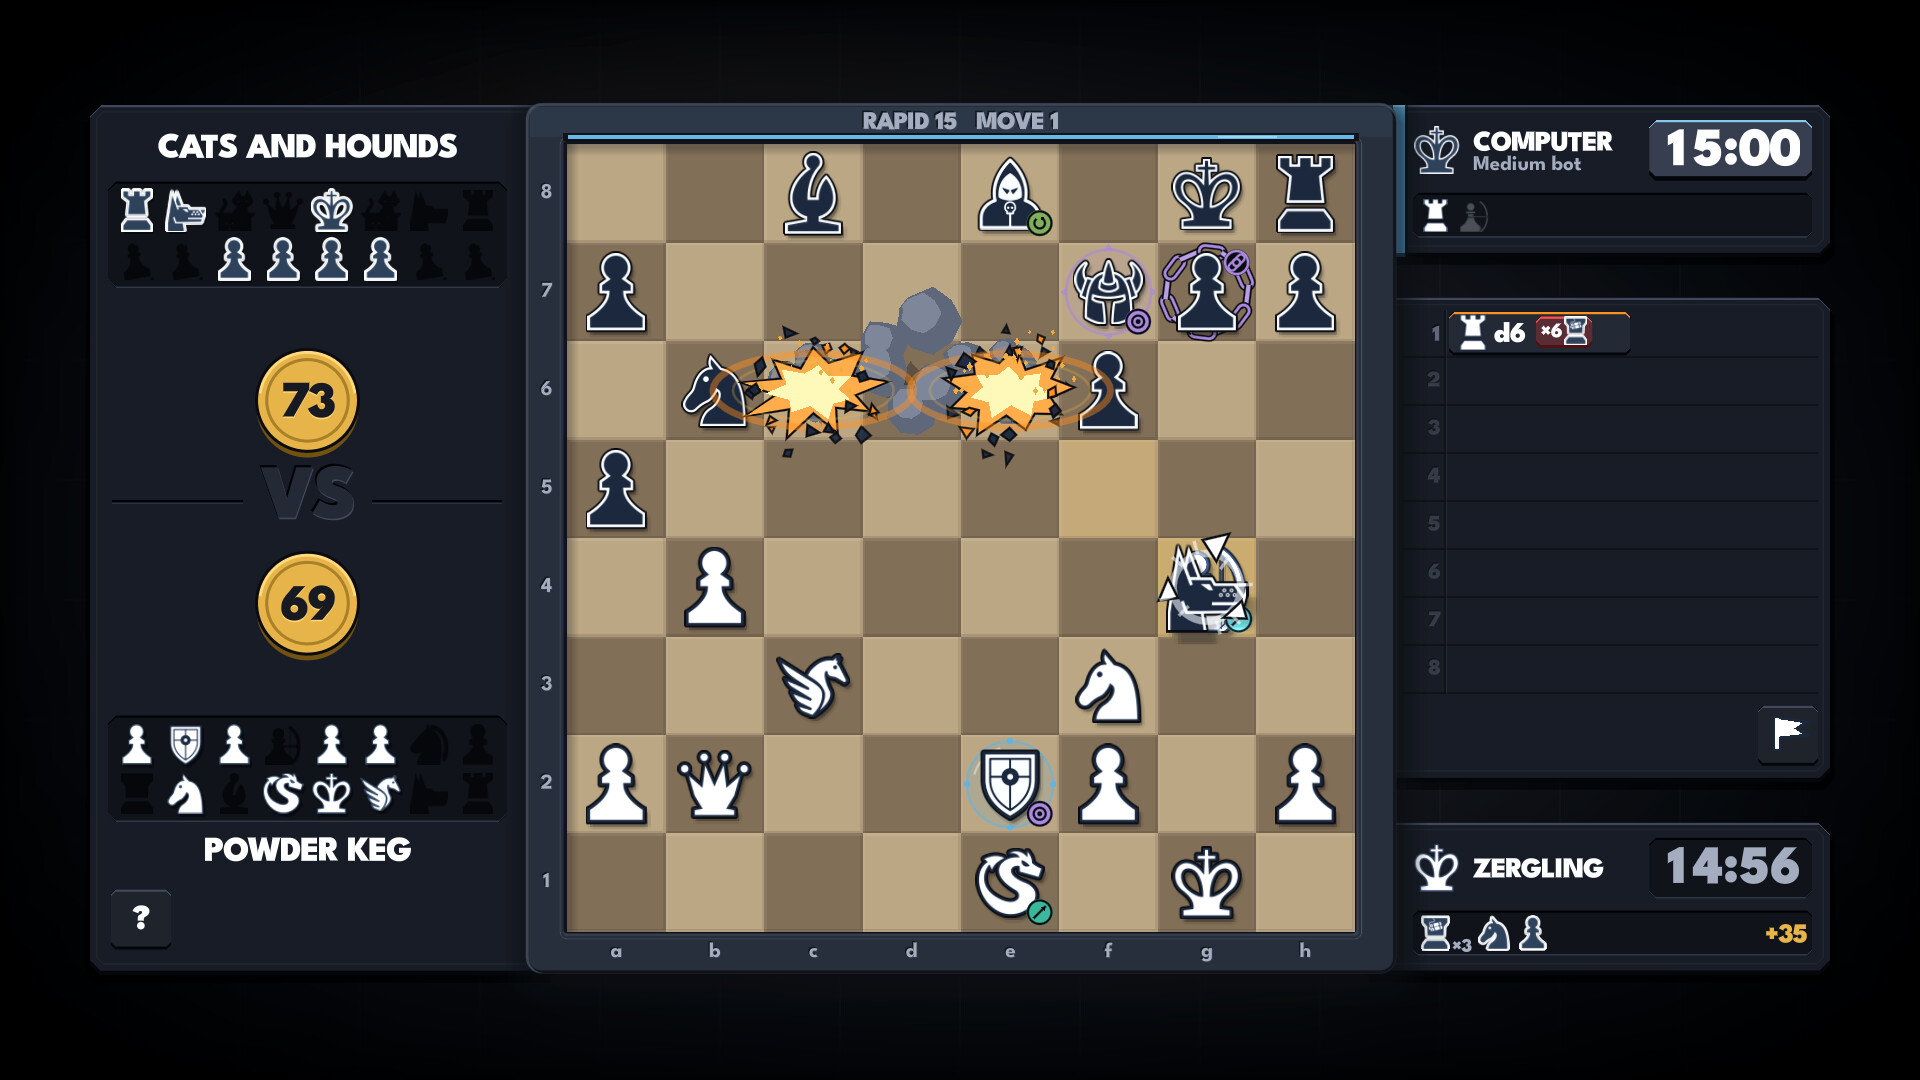Click the black king on g8
Image resolution: width=1920 pixels, height=1080 pixels.
click(x=1206, y=193)
